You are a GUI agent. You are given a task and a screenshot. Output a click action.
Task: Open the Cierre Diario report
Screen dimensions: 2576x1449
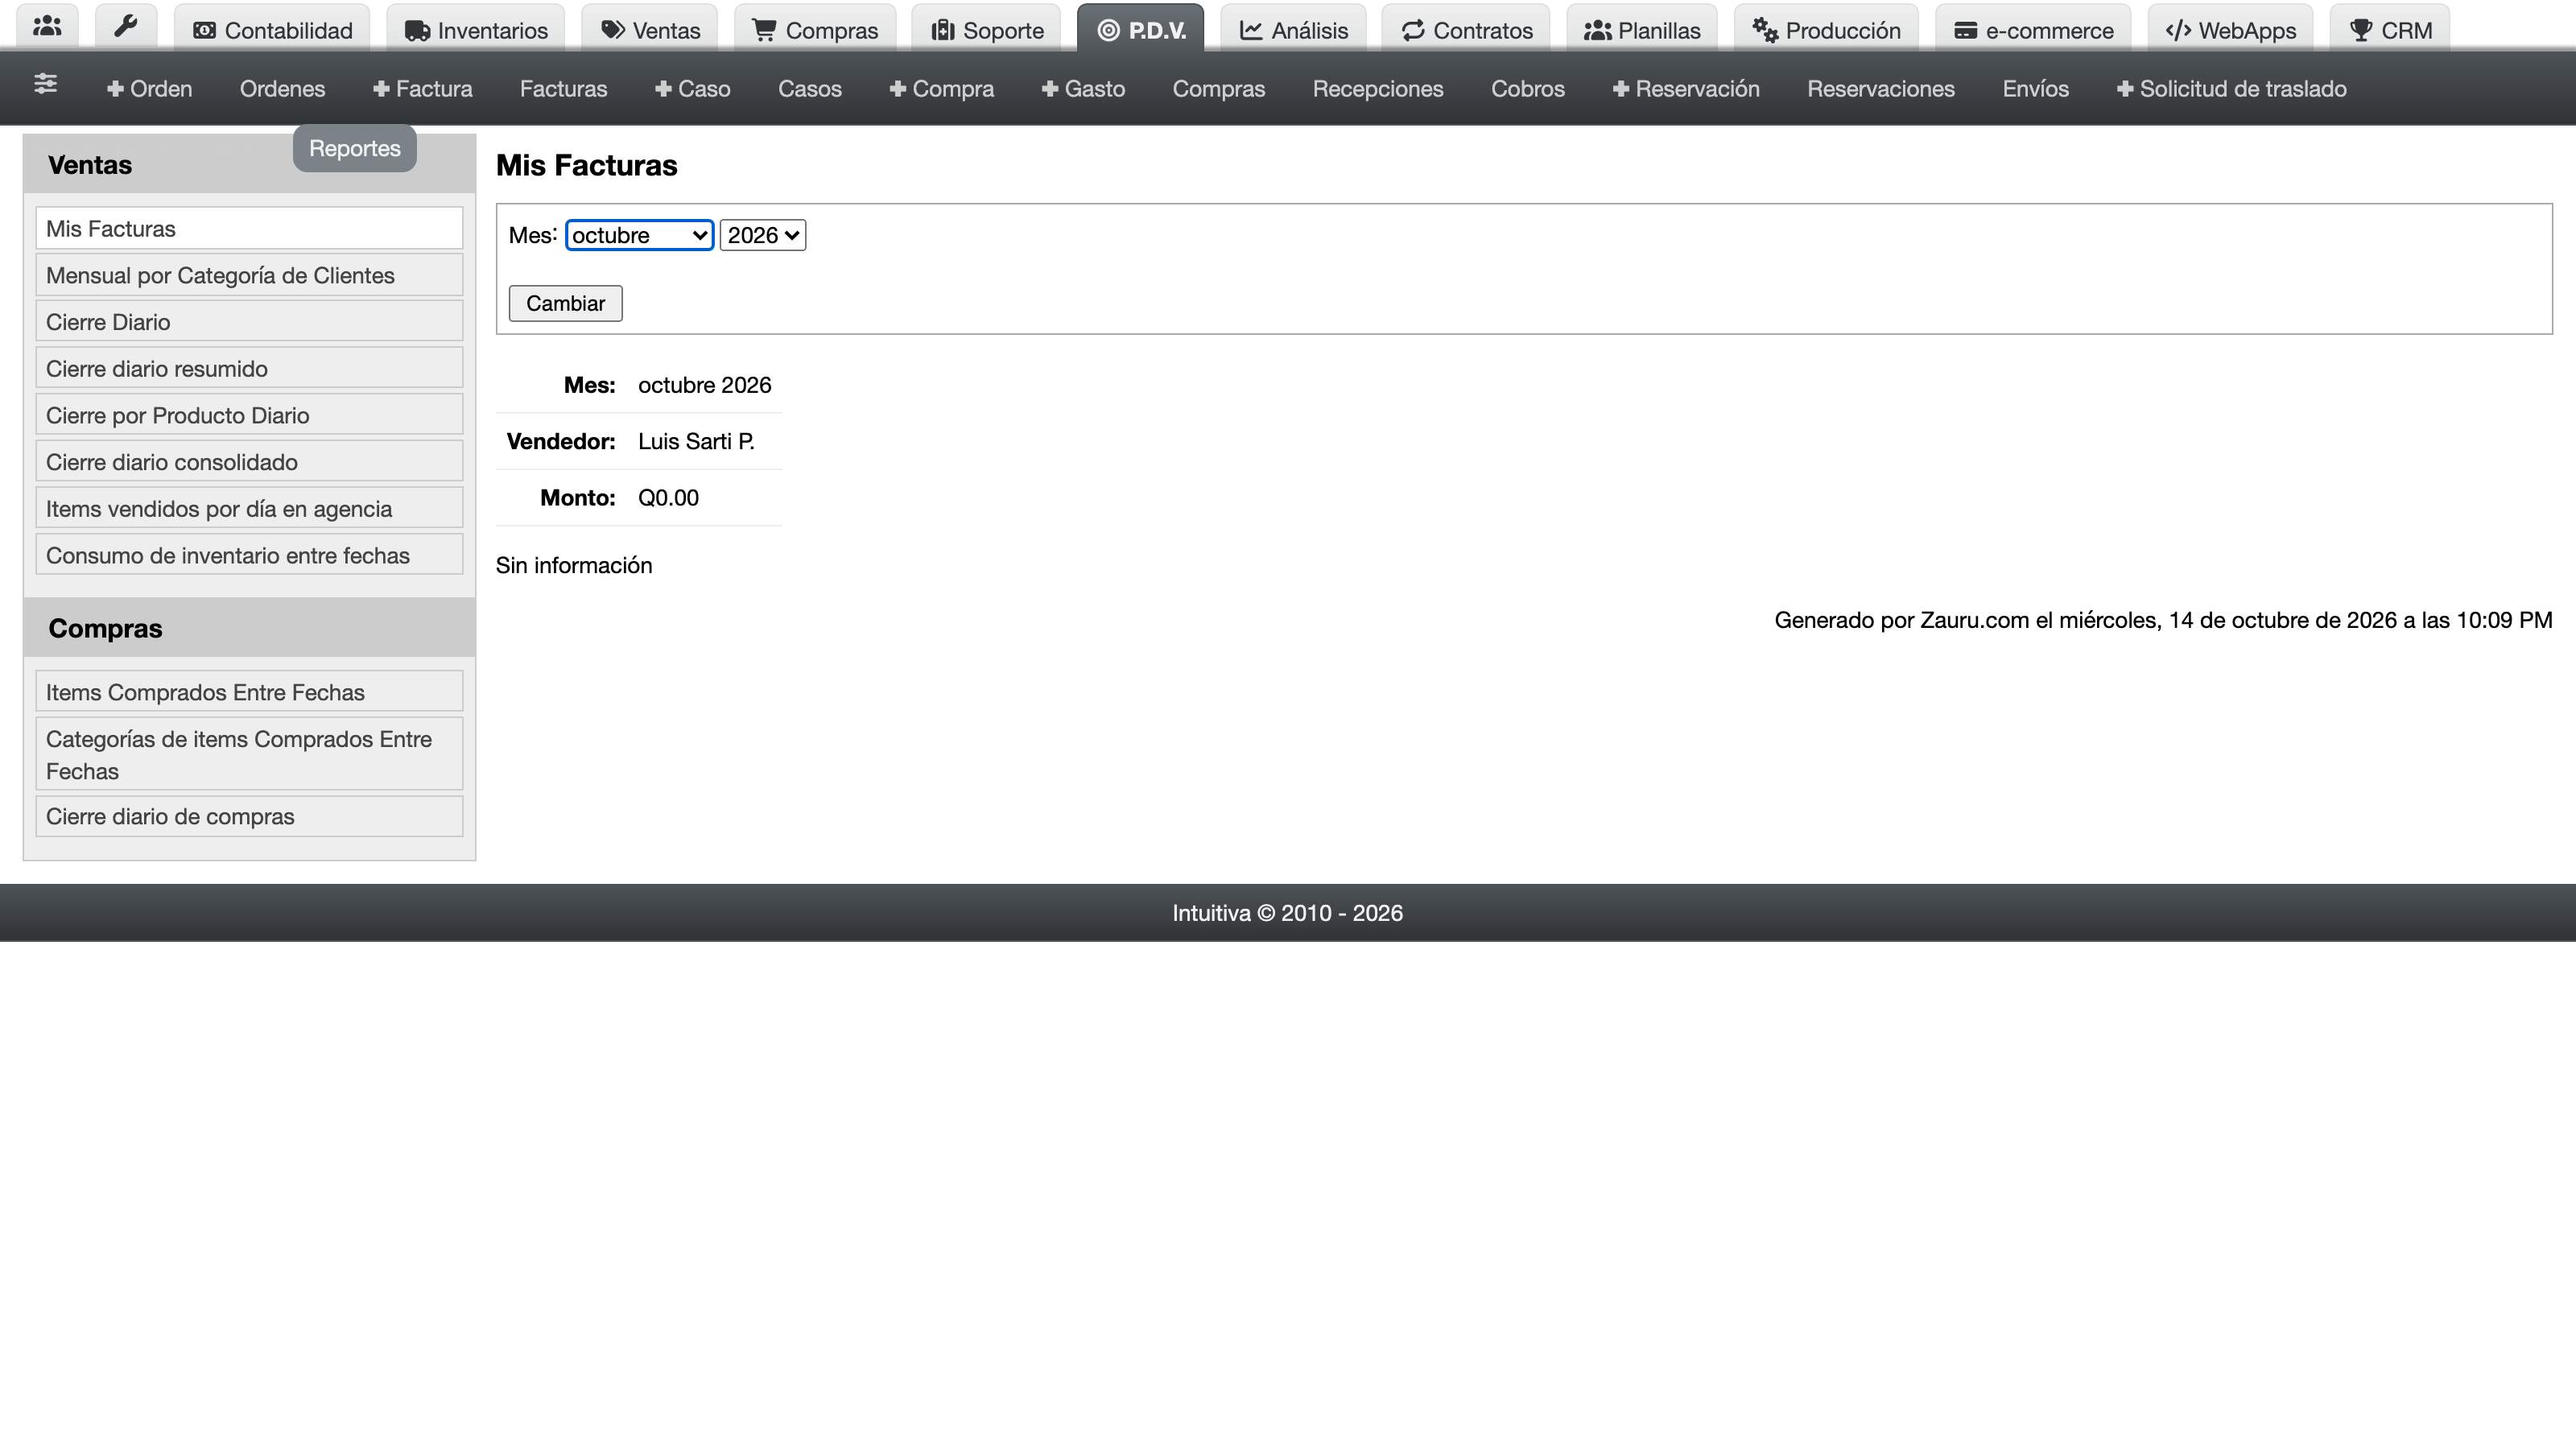(x=249, y=322)
